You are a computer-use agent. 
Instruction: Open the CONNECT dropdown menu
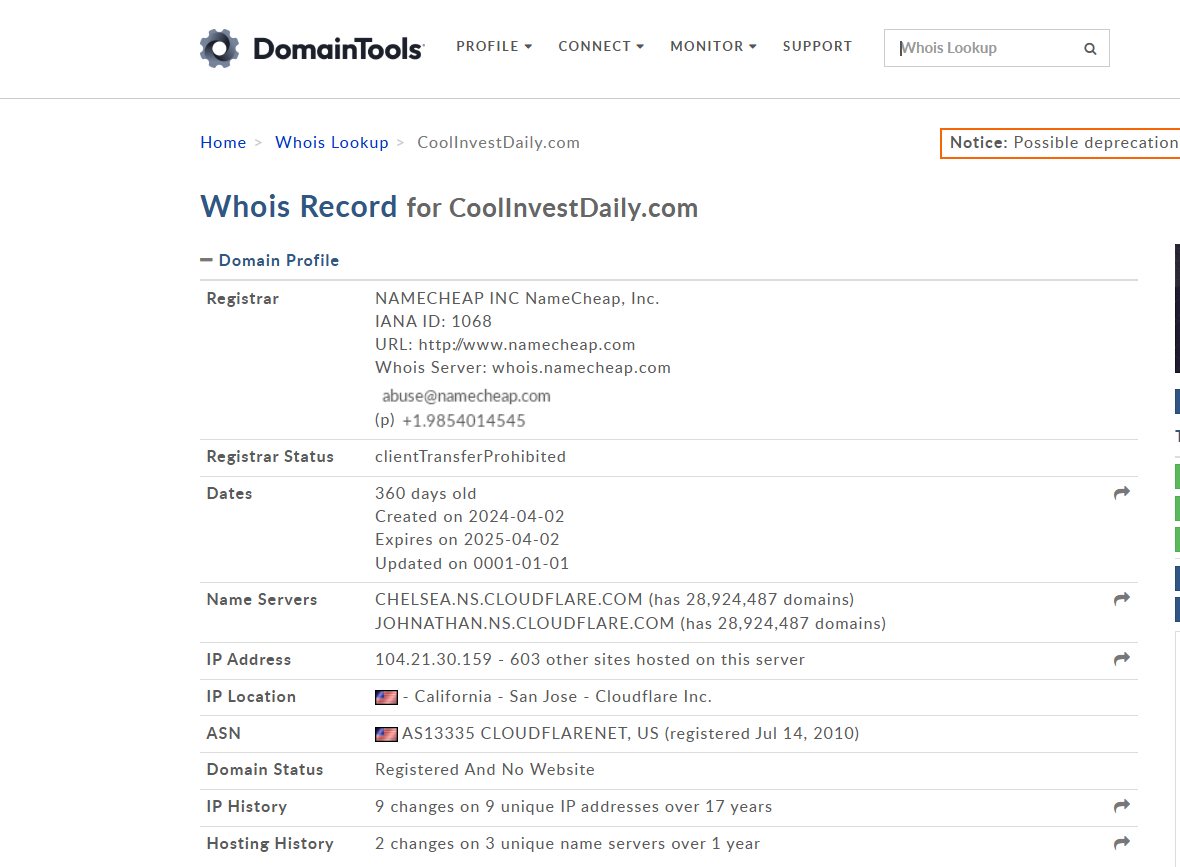(x=601, y=47)
